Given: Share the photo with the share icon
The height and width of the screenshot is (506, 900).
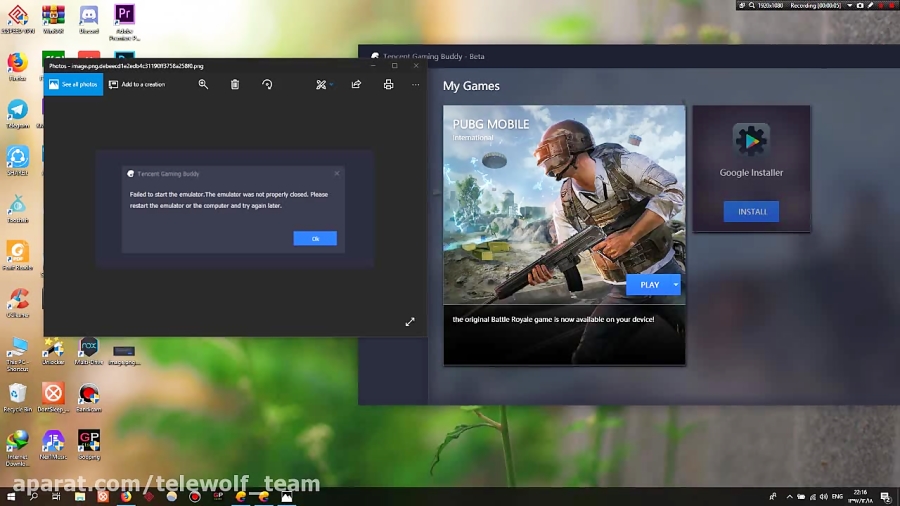Looking at the screenshot, I should tap(356, 84).
